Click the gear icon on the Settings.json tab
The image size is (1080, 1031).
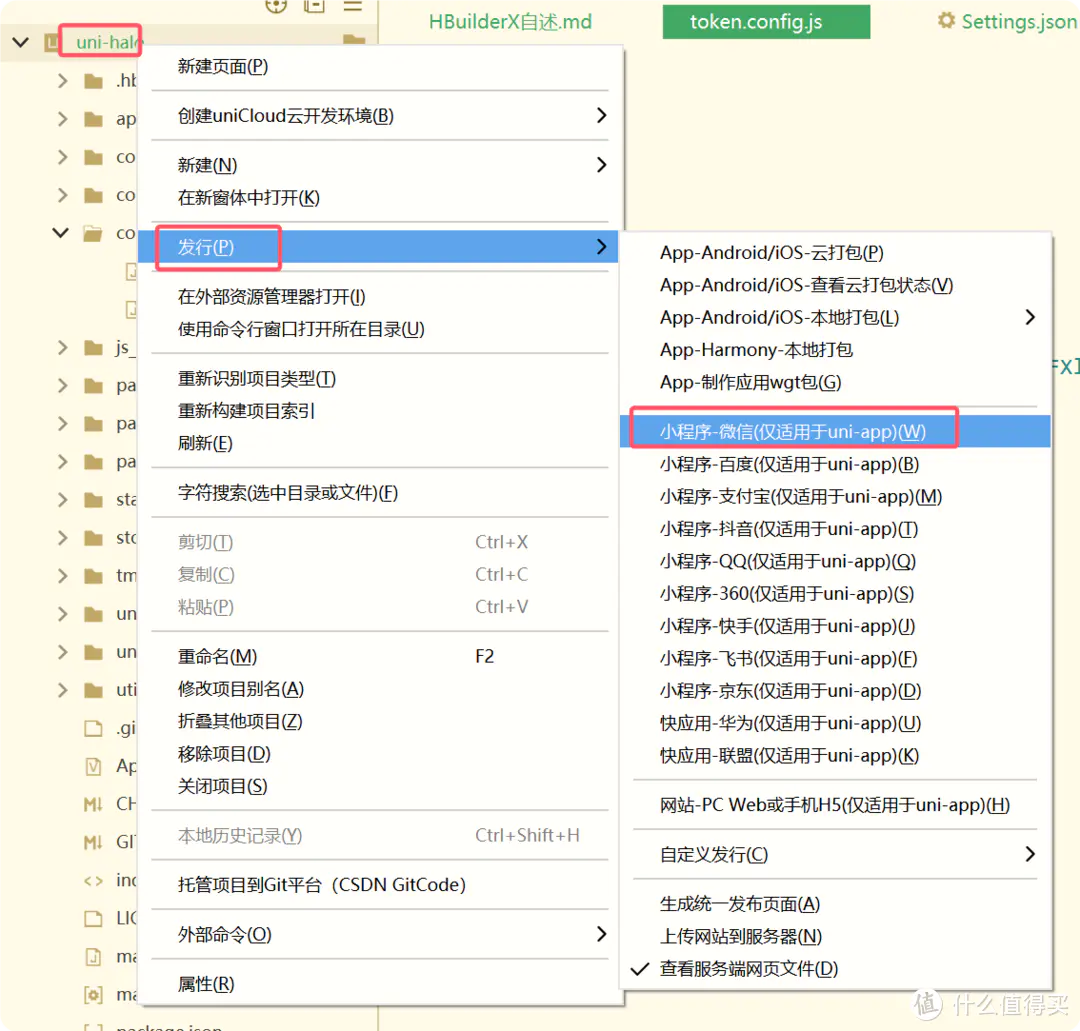point(946,21)
